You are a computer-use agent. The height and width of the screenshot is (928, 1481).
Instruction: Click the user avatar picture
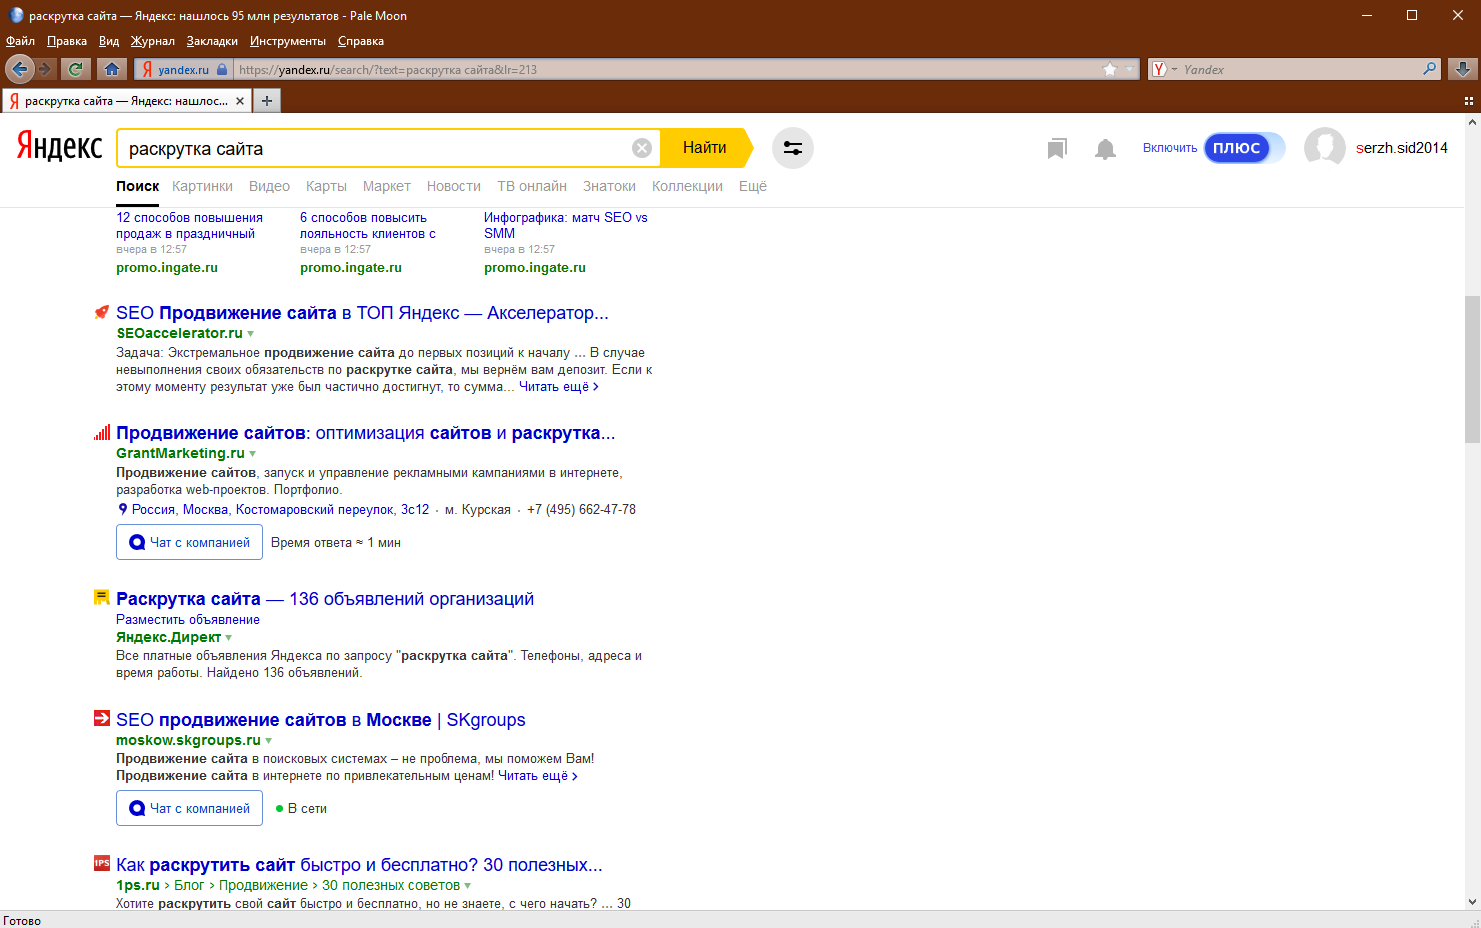pos(1324,148)
